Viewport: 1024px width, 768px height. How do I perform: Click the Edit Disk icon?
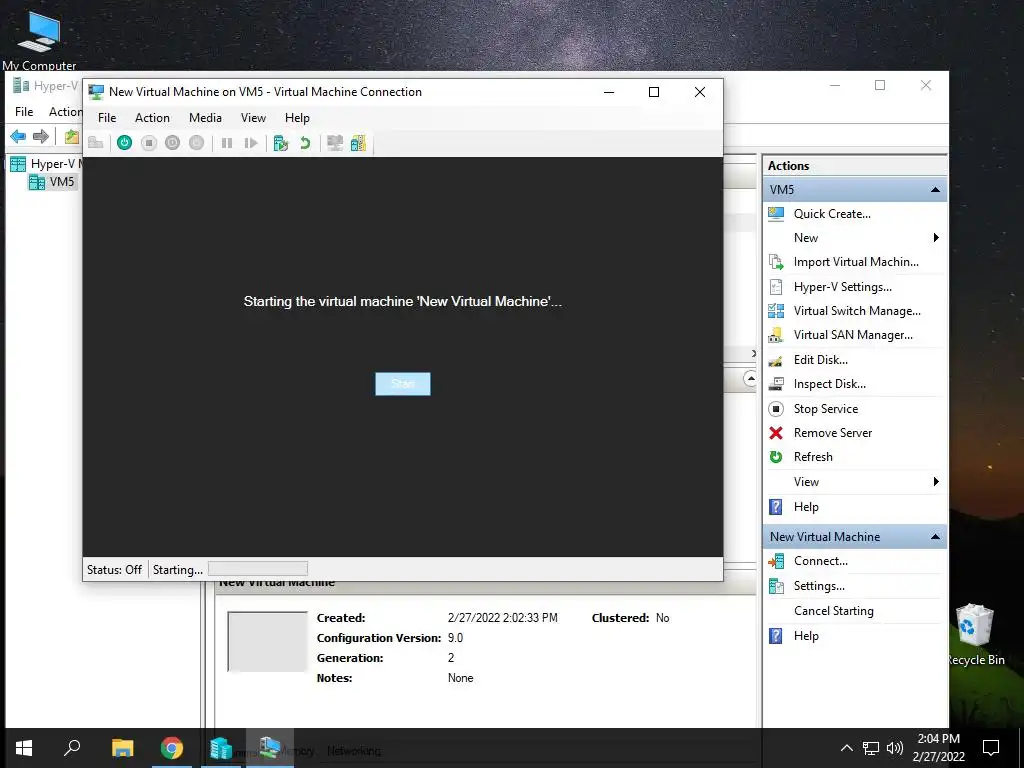click(776, 360)
